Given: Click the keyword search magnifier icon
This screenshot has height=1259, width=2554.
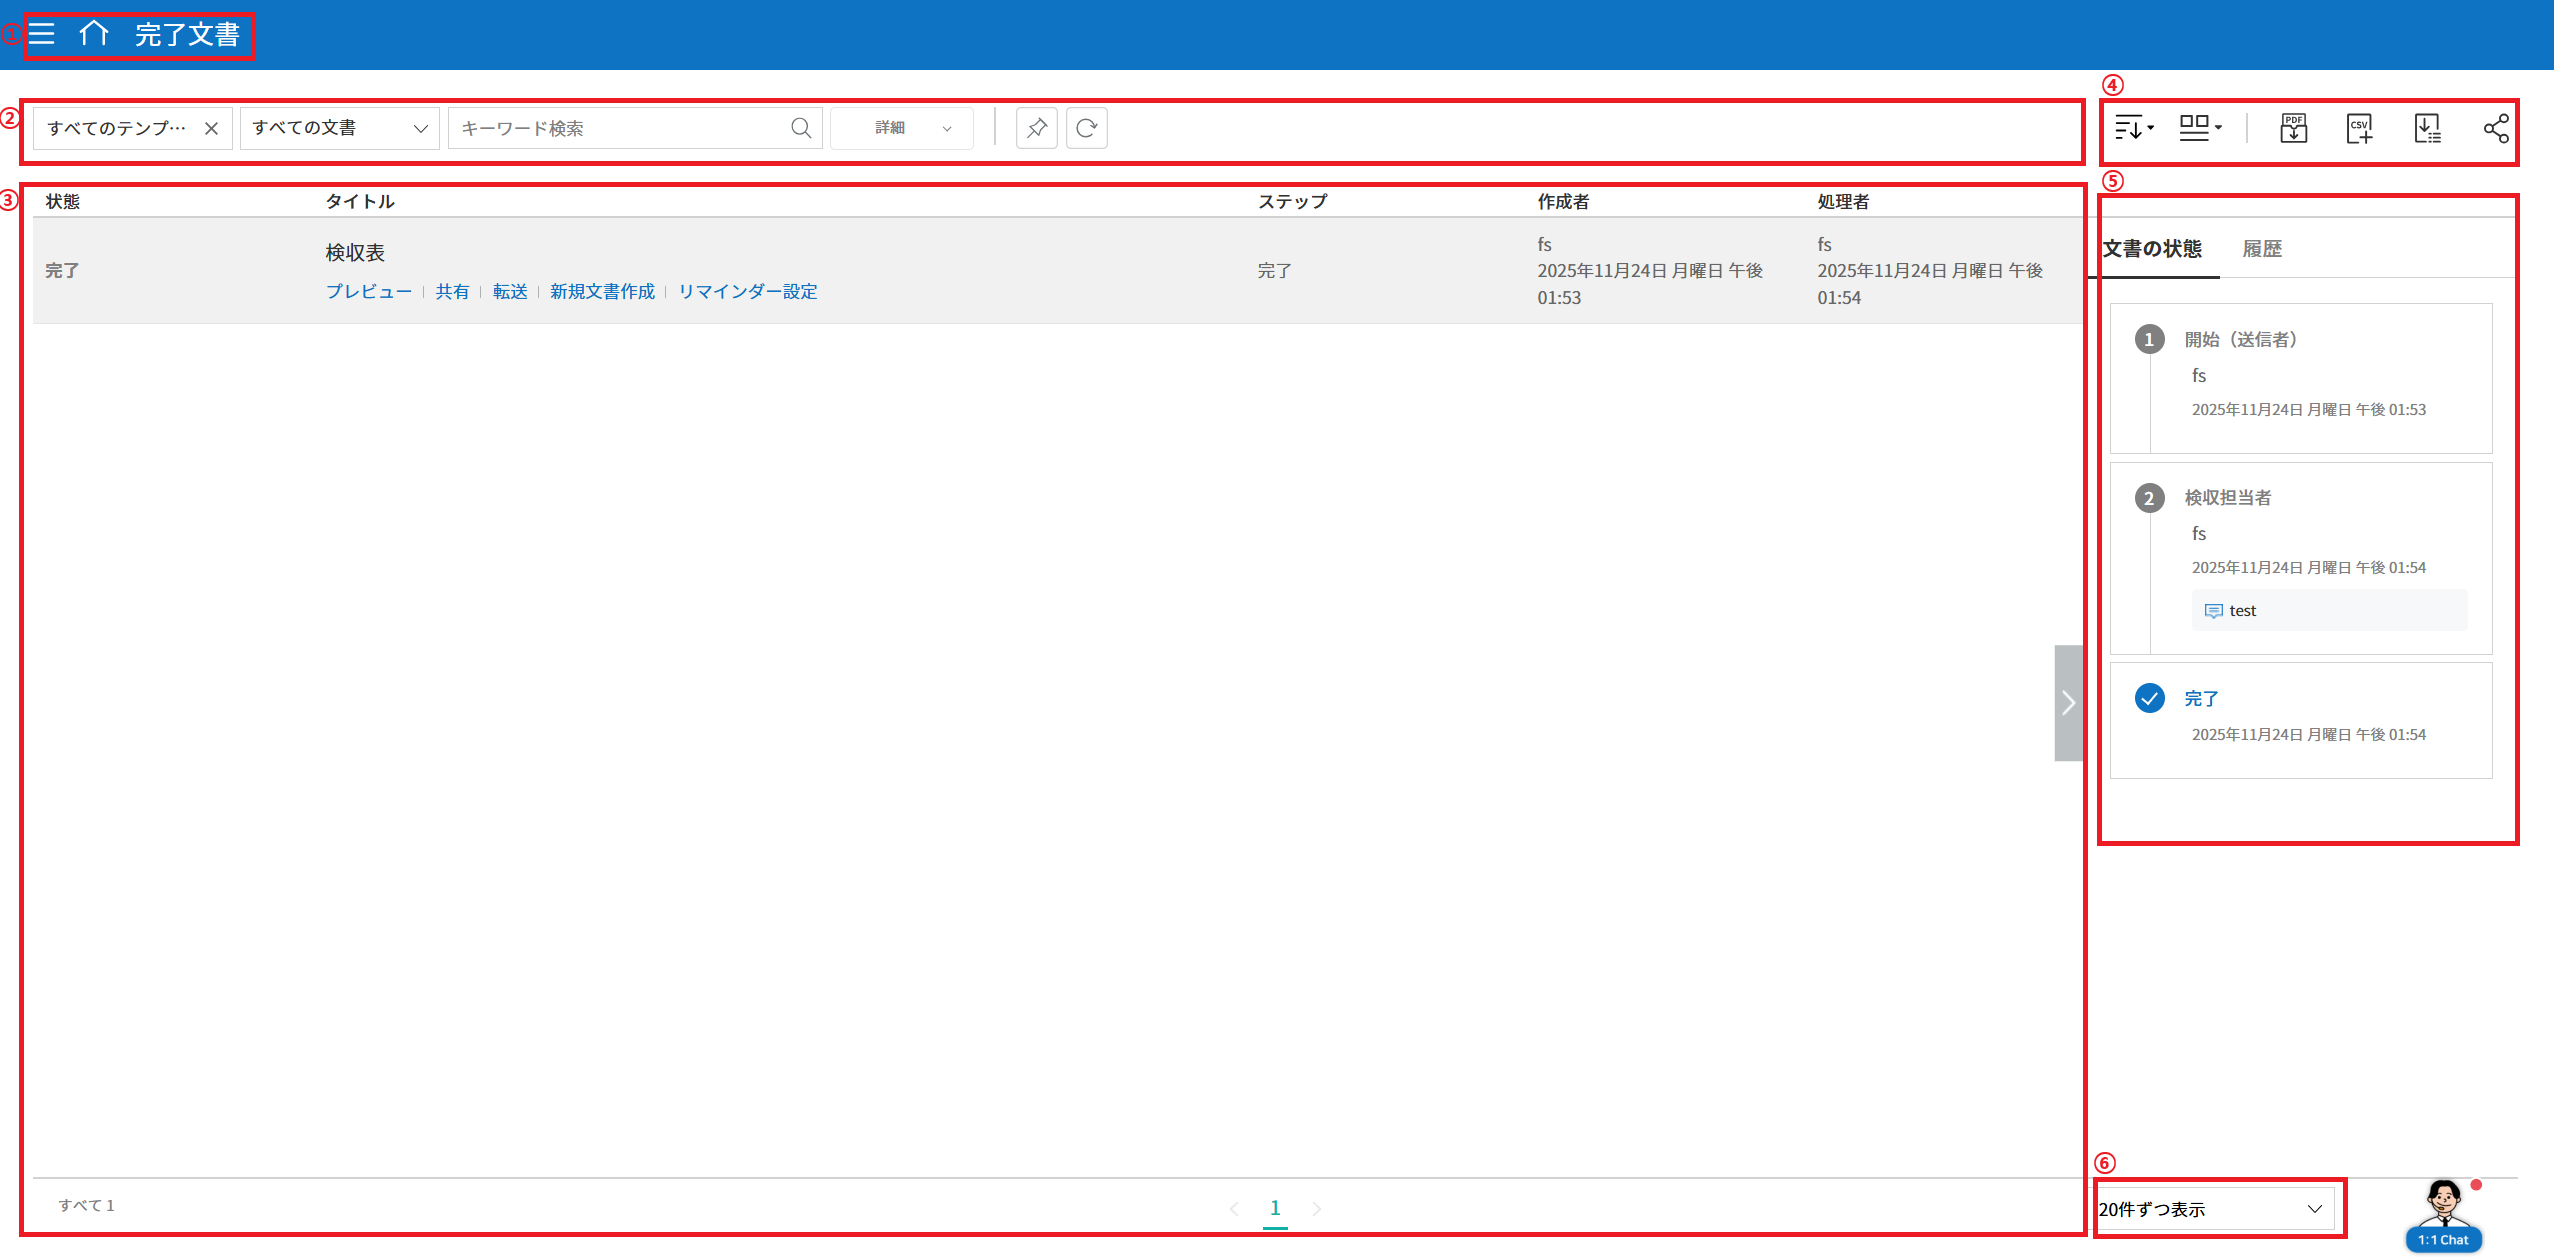Looking at the screenshot, I should 800,128.
